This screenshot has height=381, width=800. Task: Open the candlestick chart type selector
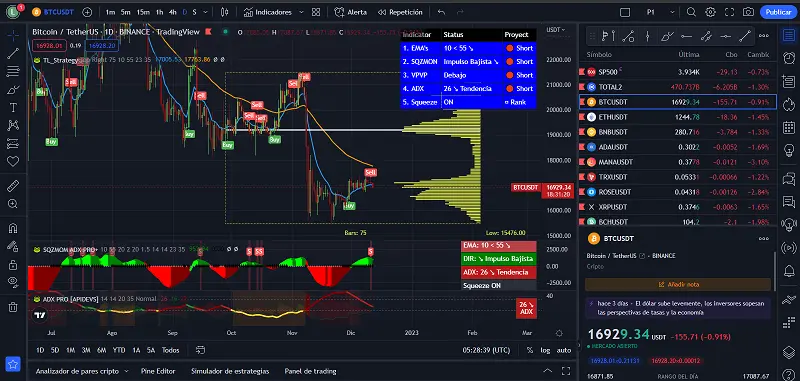pos(224,12)
